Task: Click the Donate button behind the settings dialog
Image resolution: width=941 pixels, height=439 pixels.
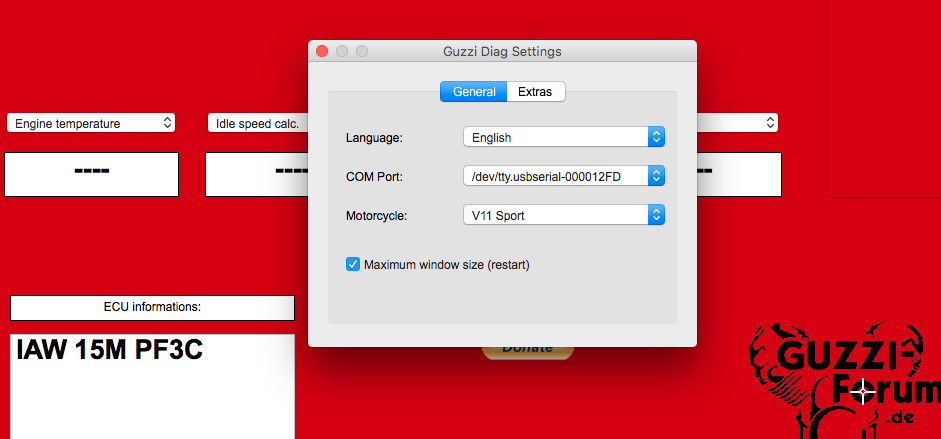Action: point(528,352)
